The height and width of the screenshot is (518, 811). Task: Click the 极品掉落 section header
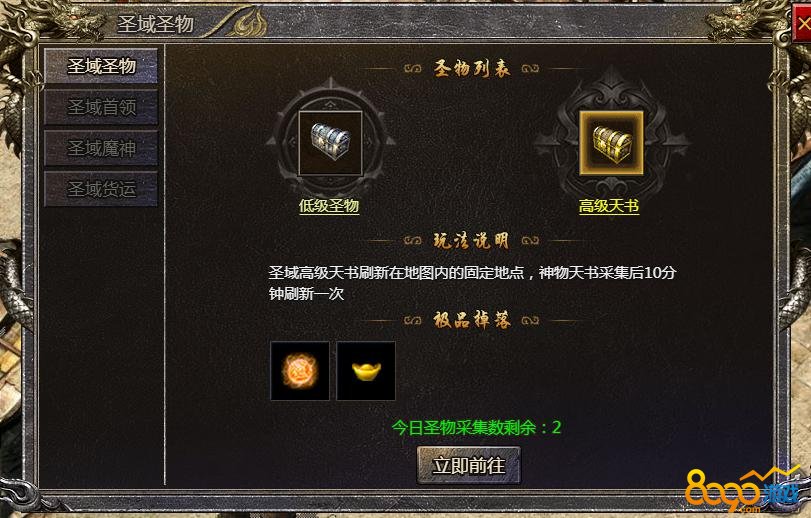point(472,321)
